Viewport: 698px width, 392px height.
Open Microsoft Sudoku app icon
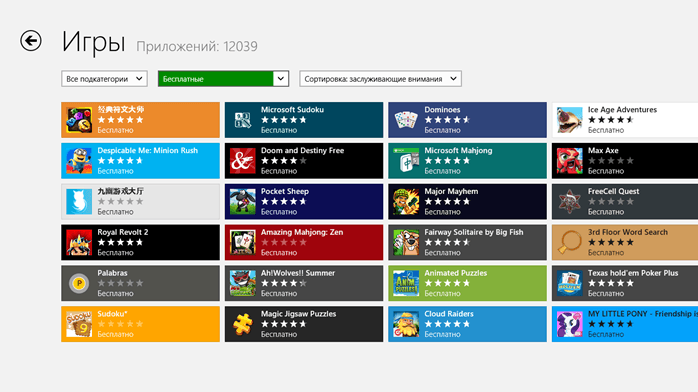[243, 120]
